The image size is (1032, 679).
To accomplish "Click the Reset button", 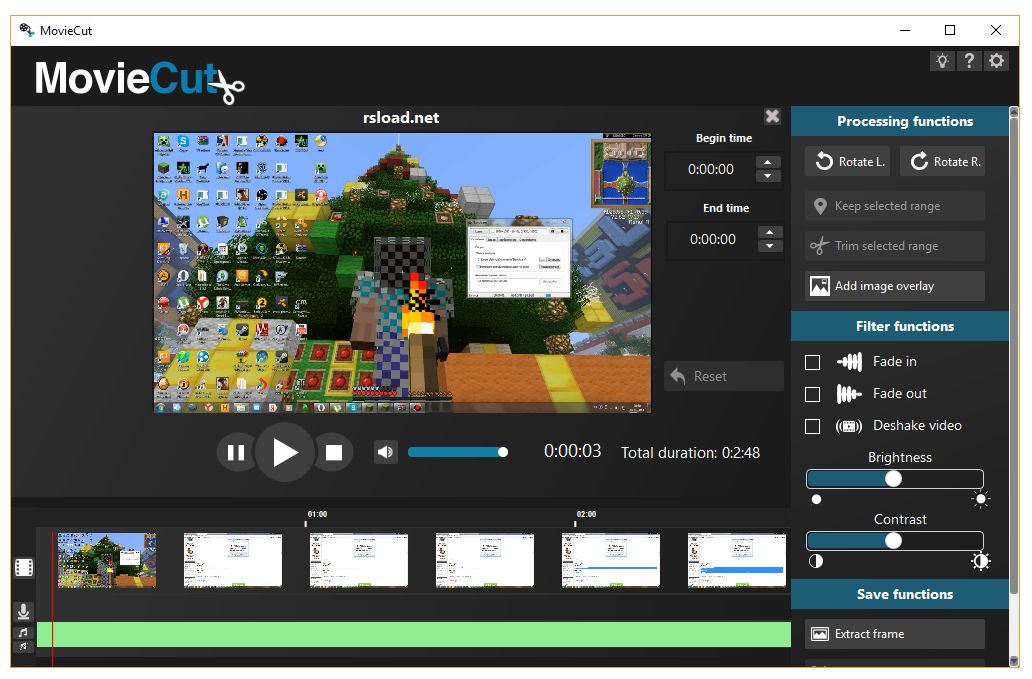I will click(x=723, y=376).
